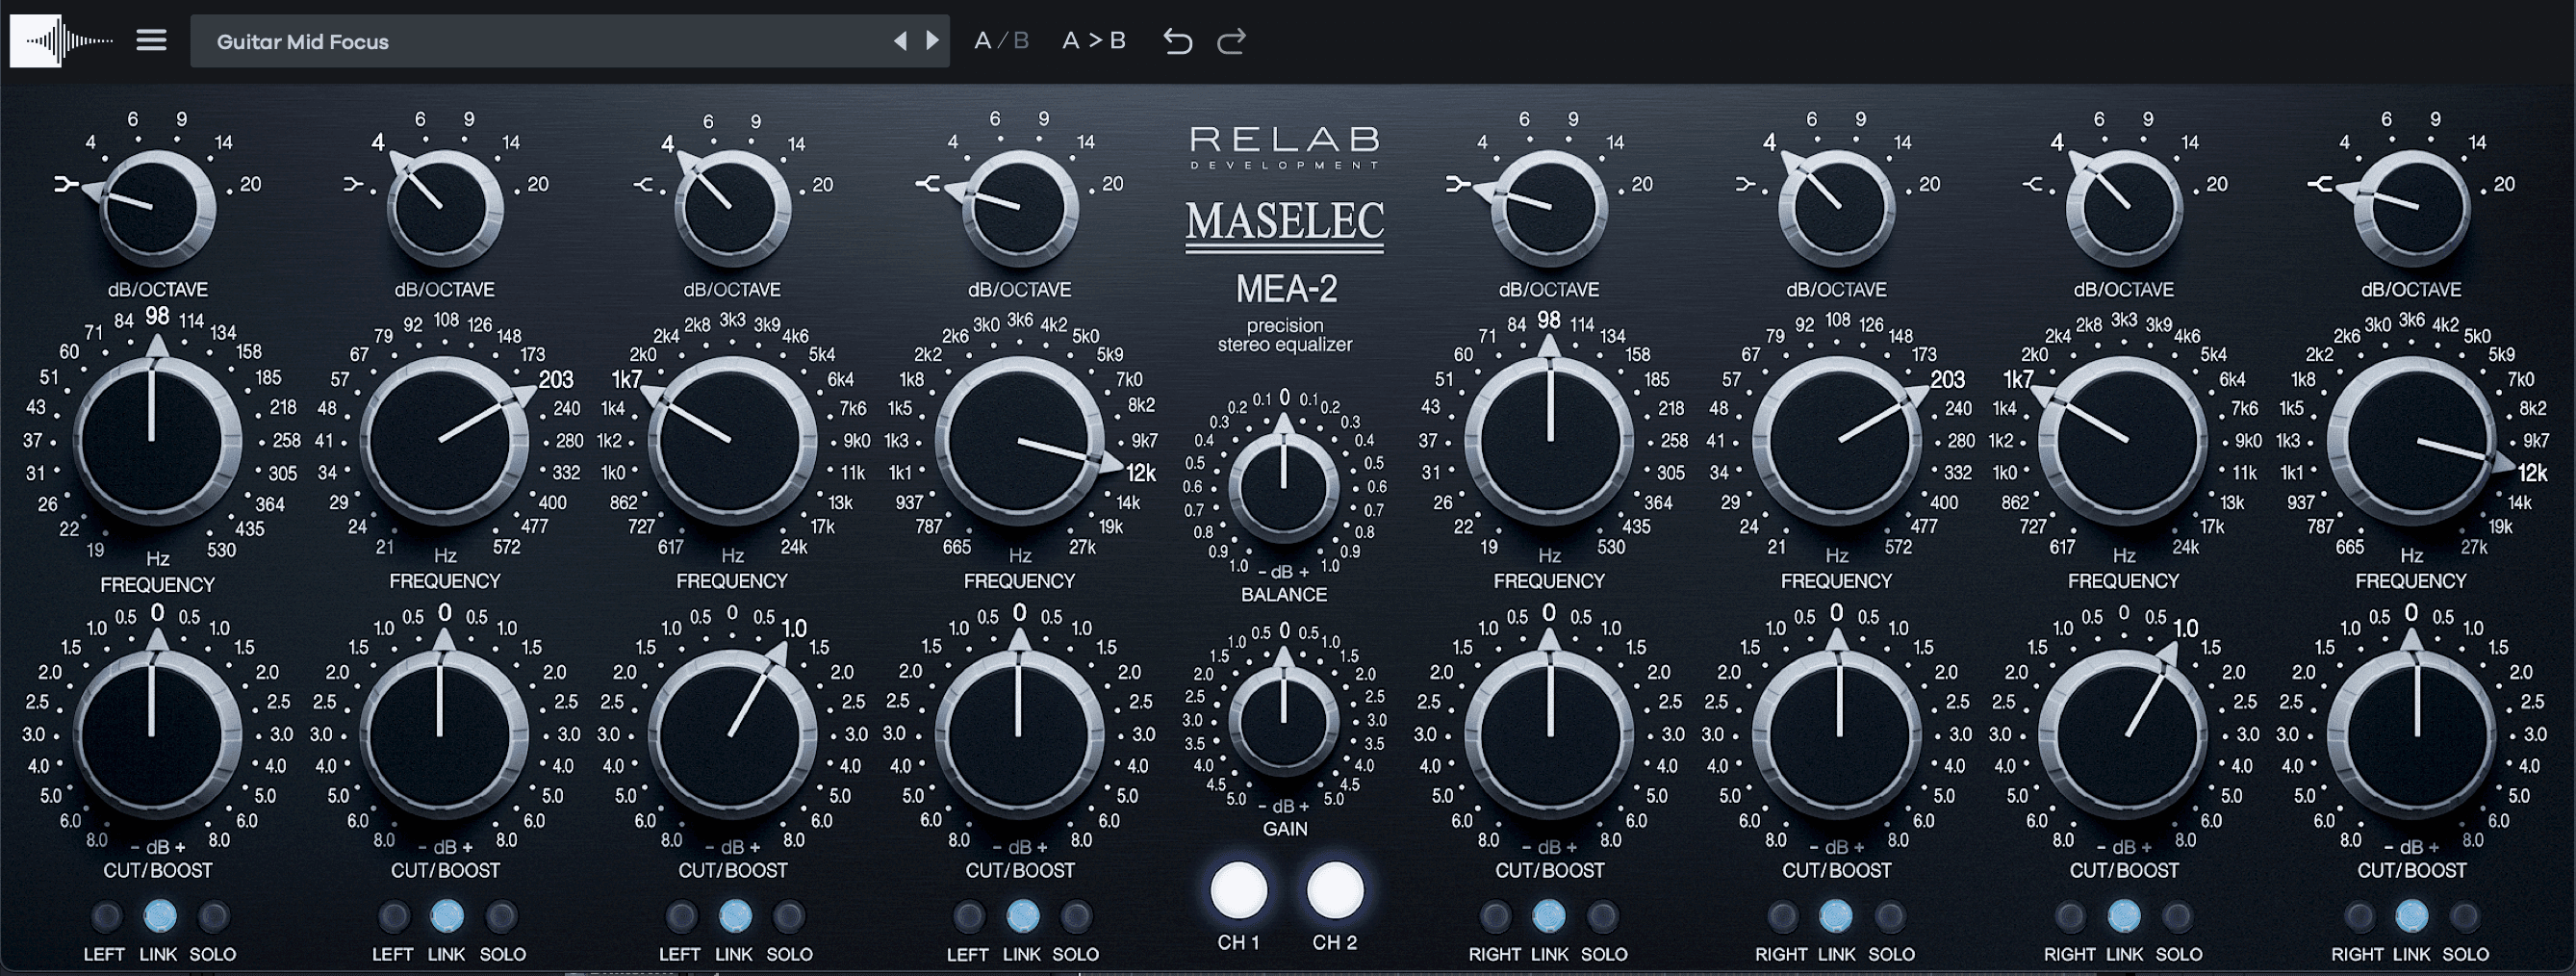Image resolution: width=2576 pixels, height=976 pixels.
Task: Enable LEFT on the 1k7 band
Action: pyautogui.click(x=681, y=916)
